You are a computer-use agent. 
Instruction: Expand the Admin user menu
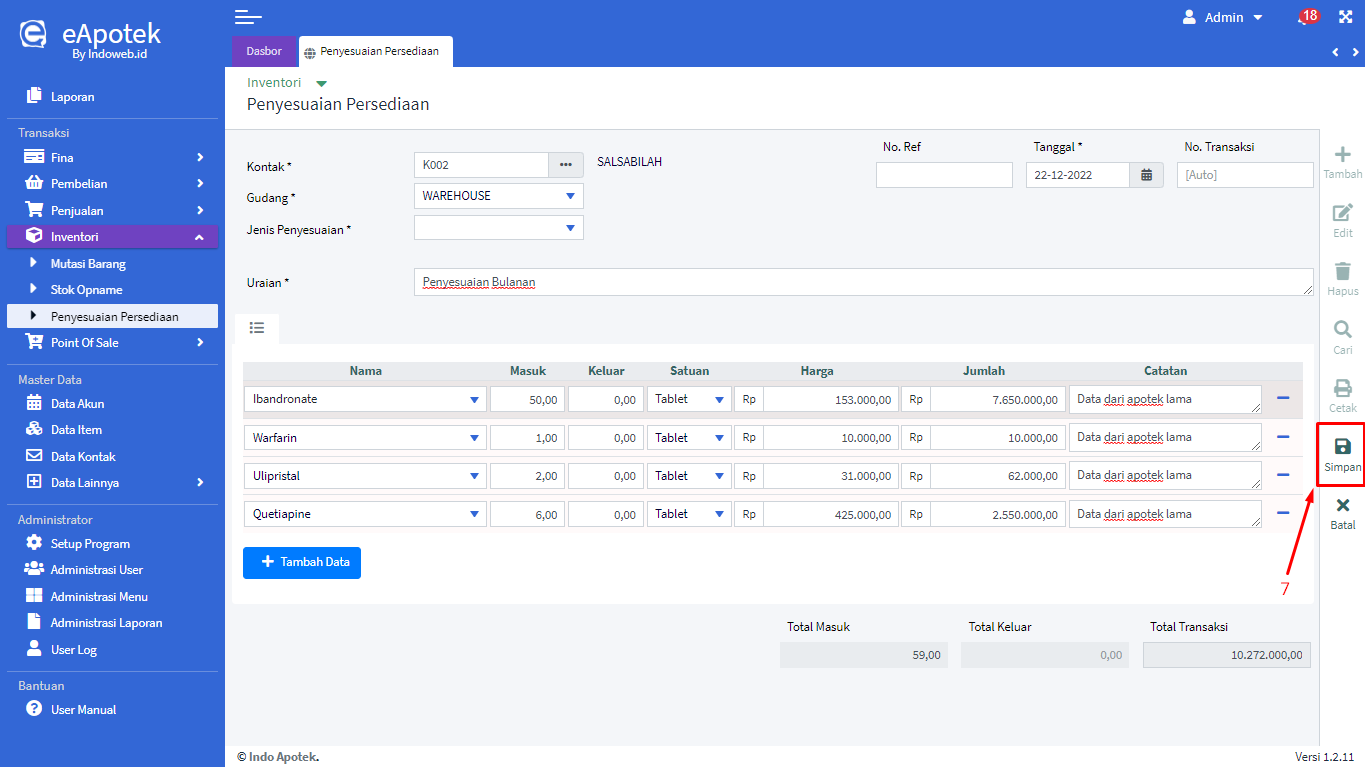[1222, 17]
